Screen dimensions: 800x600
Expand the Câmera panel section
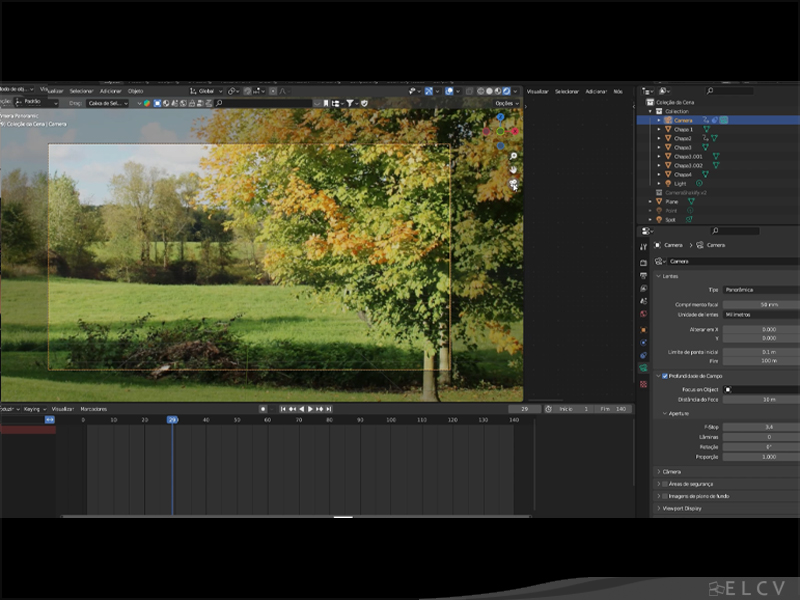tap(671, 471)
